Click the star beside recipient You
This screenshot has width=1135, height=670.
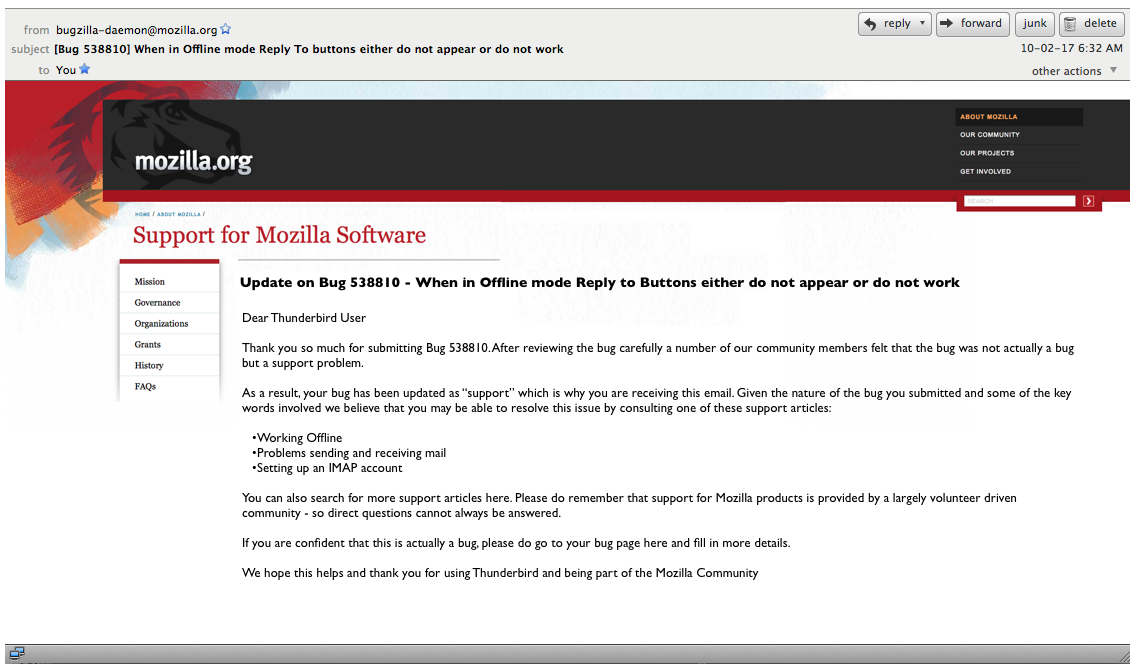[x=84, y=69]
